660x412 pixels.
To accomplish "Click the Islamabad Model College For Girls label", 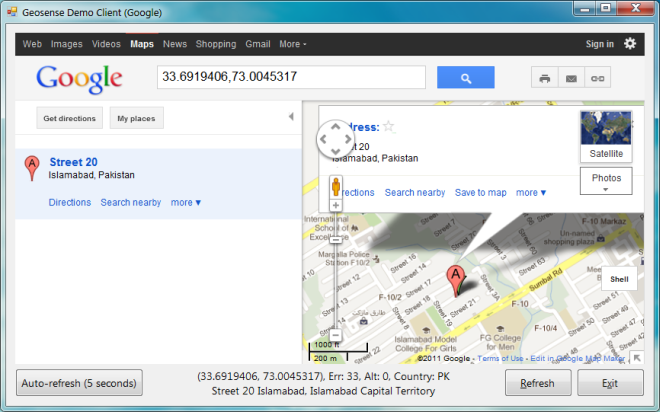I will click(426, 344).
